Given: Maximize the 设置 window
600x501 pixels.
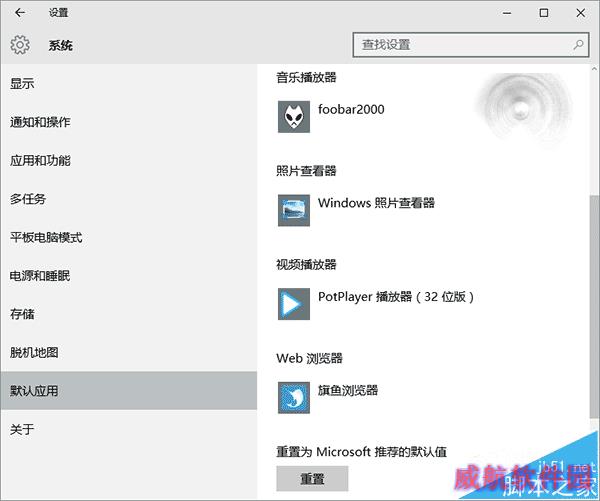Looking at the screenshot, I should [x=544, y=13].
